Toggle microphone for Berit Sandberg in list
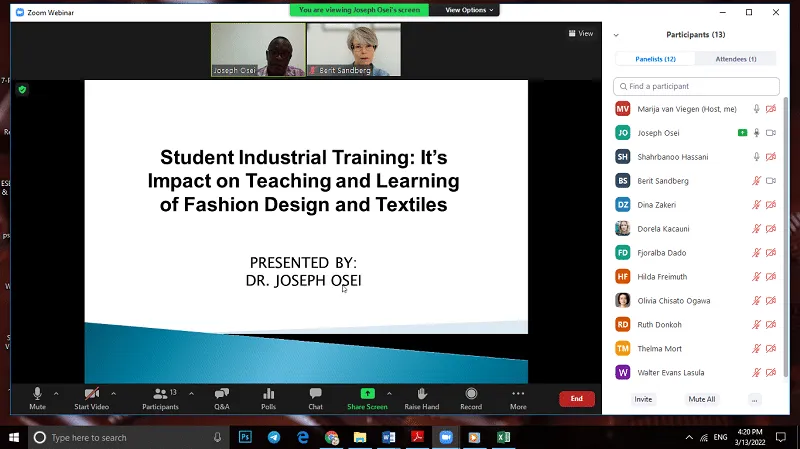 pos(757,181)
